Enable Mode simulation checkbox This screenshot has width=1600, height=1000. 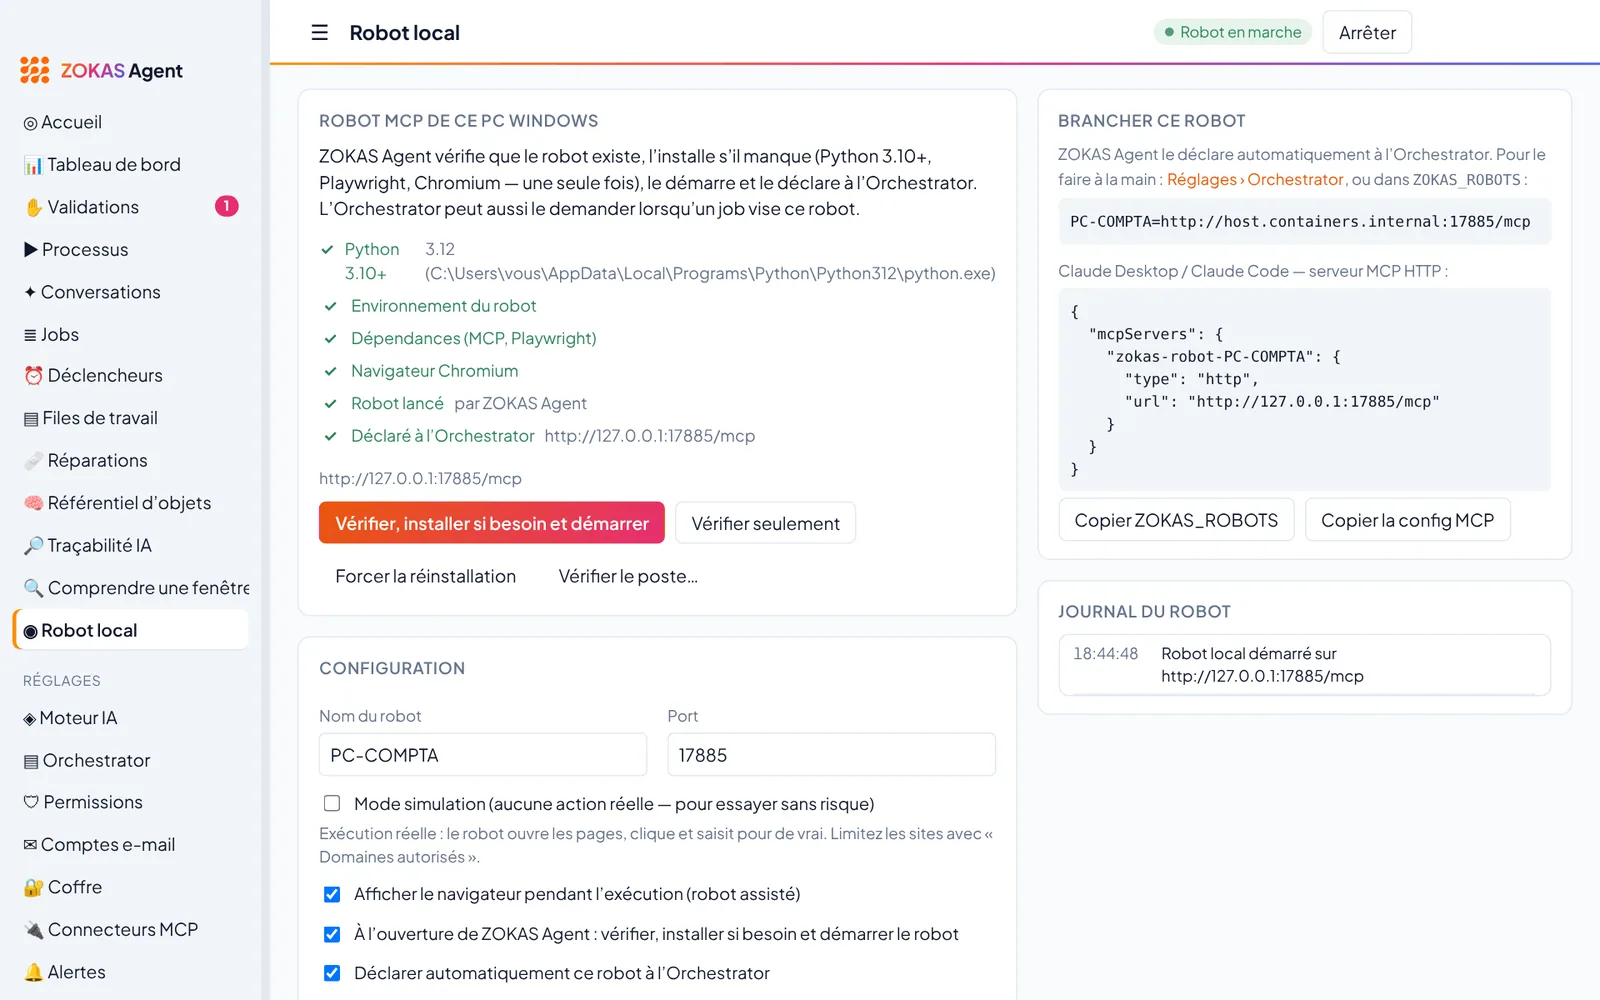tap(332, 804)
